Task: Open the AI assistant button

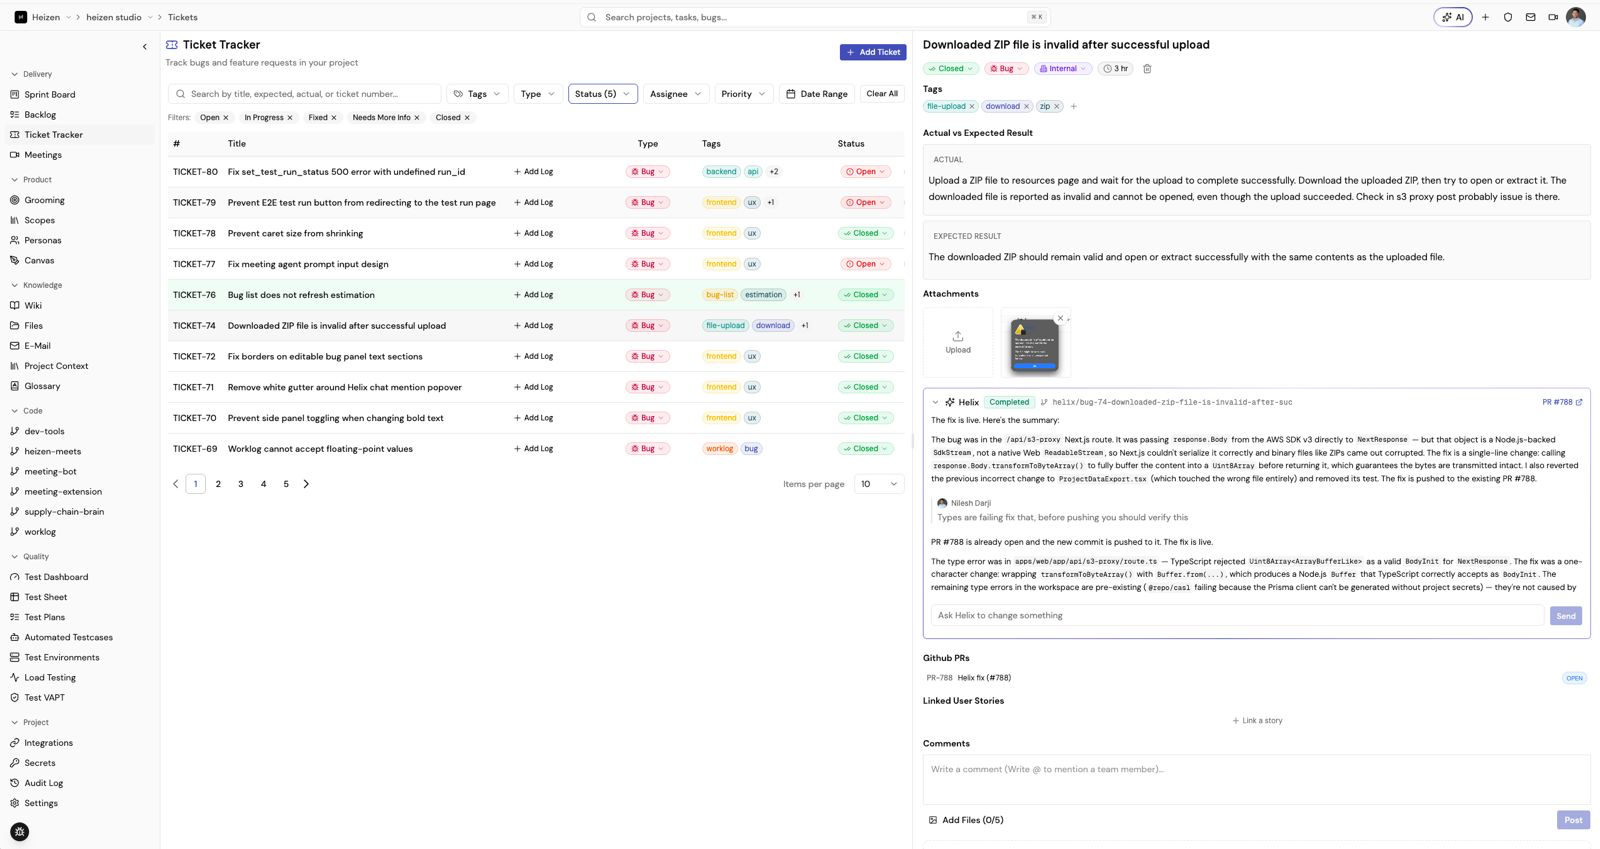Action: tap(1453, 17)
